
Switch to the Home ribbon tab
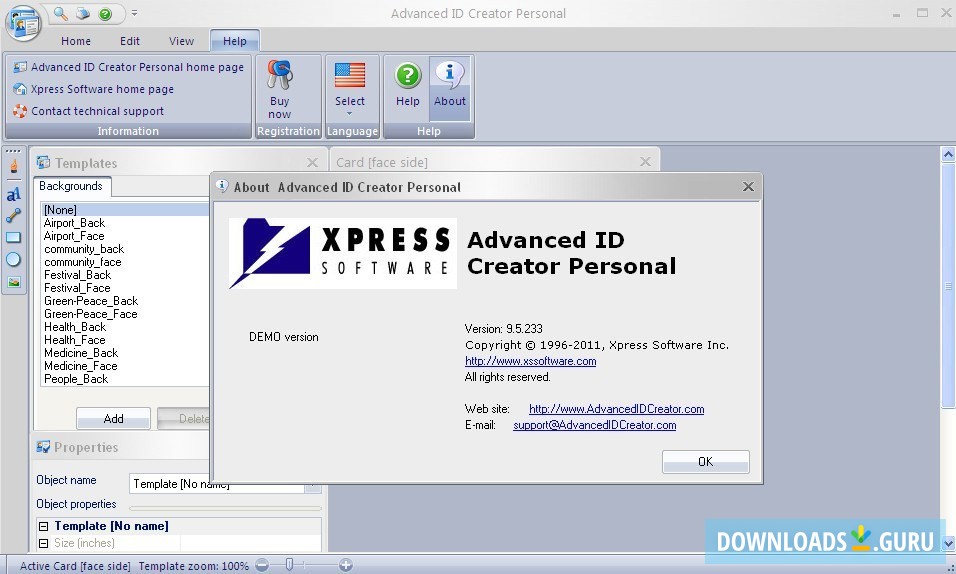[76, 41]
